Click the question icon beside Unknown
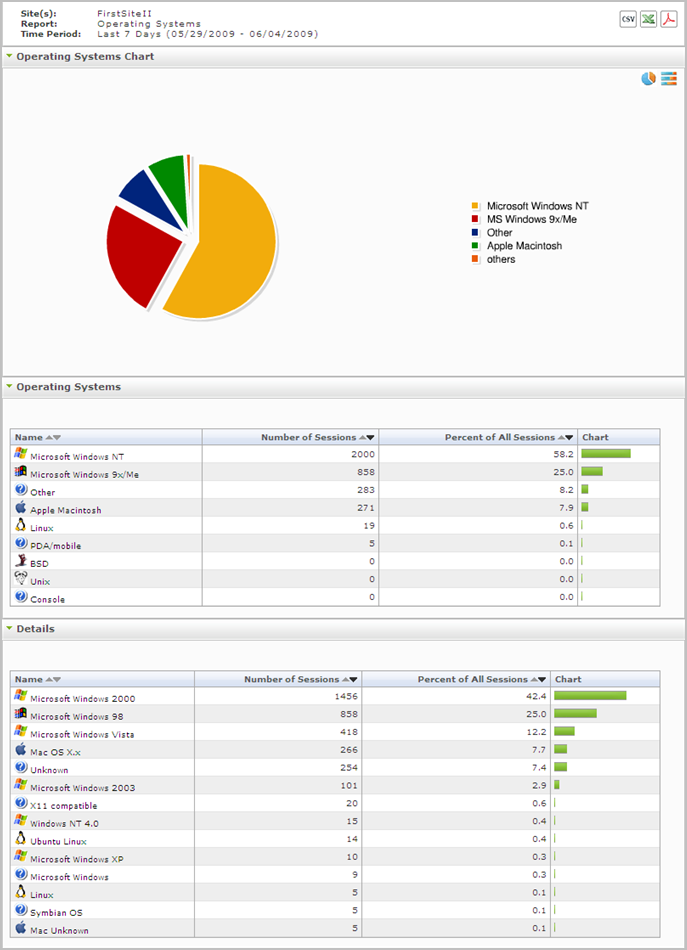 [21, 766]
